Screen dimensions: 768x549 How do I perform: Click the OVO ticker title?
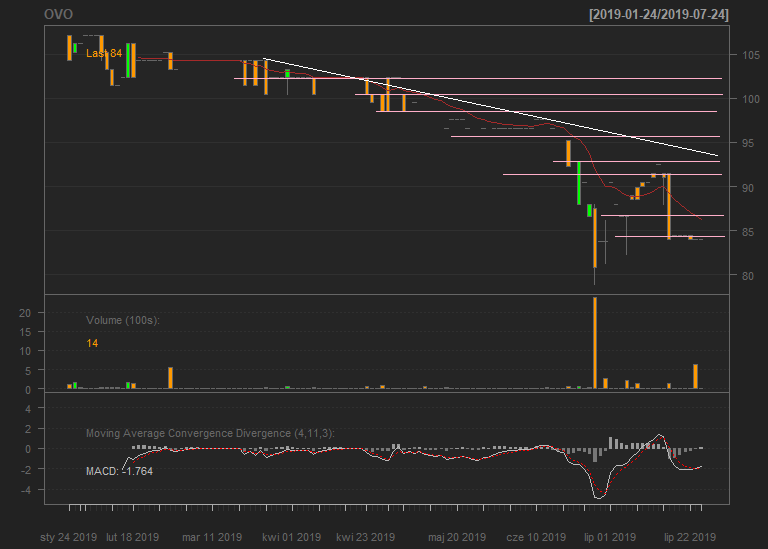point(58,14)
